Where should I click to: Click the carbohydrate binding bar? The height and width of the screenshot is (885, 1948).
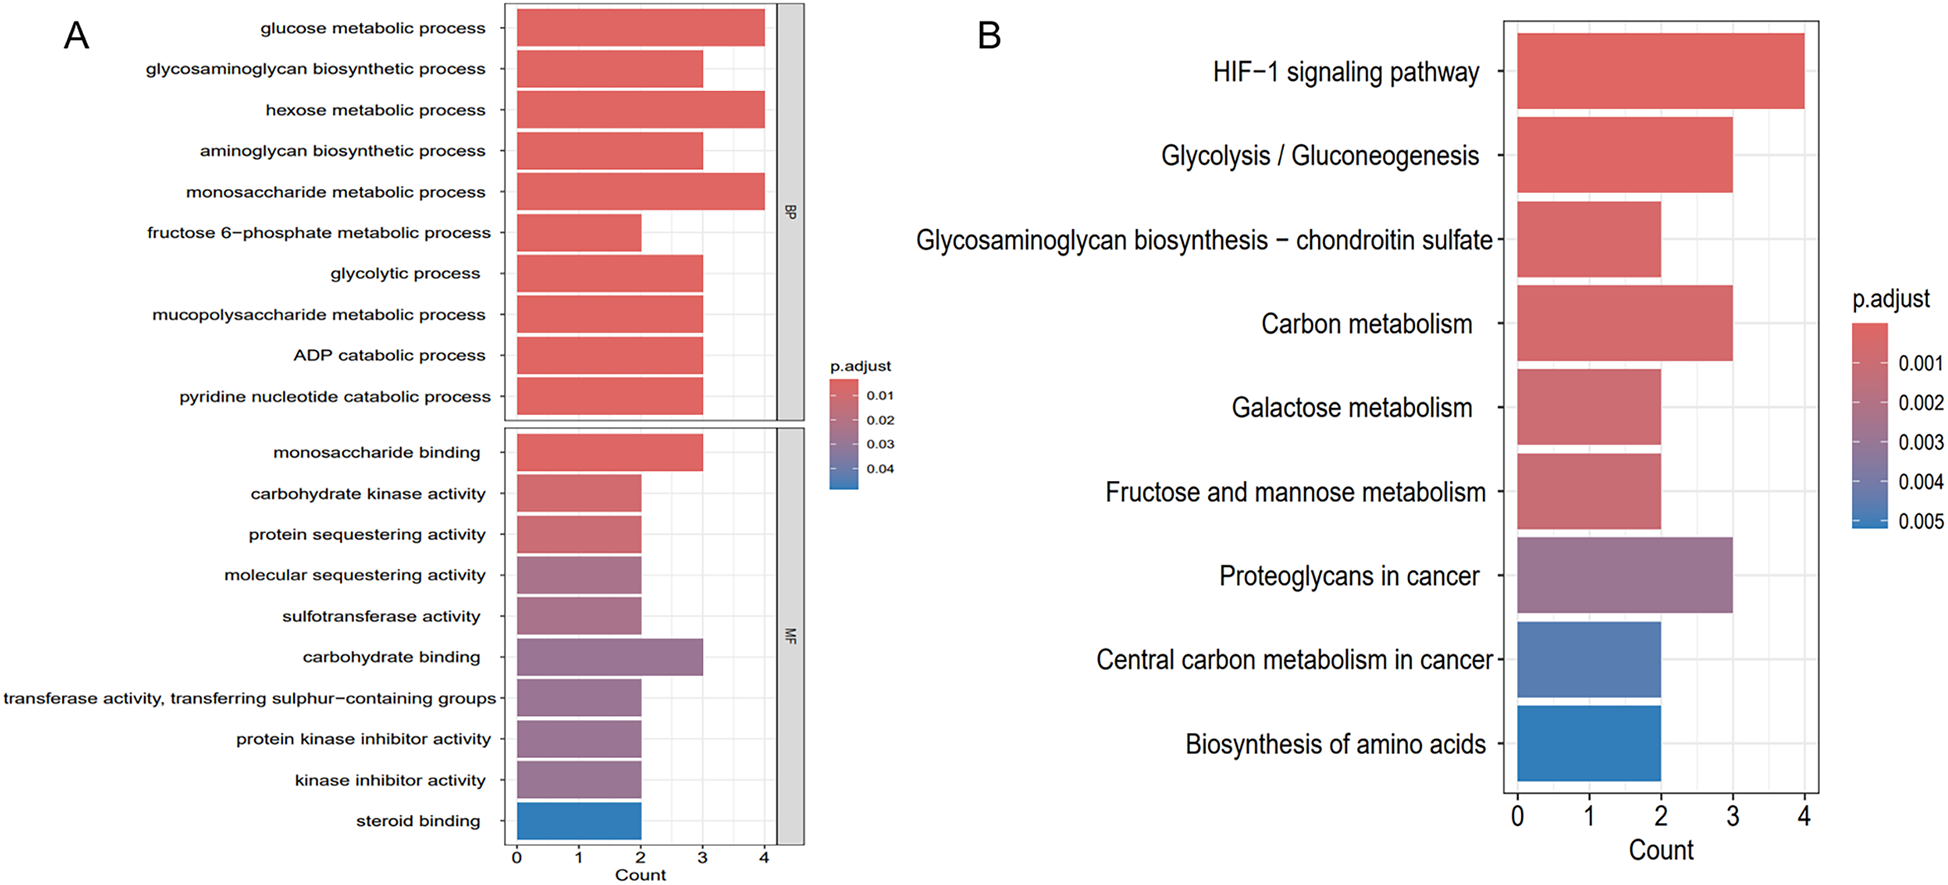point(610,657)
